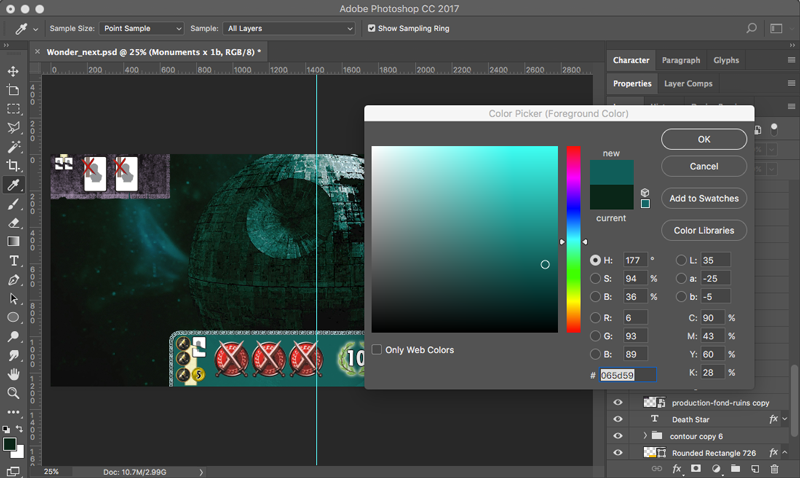Select the Wonder_next.psd document tab
This screenshot has width=800, height=478.
154,52
